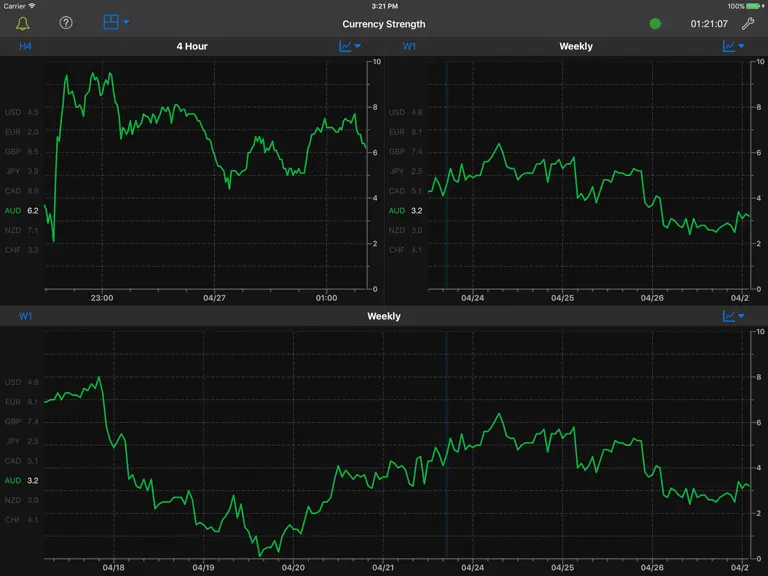
Task: Toggle CHF 4.1 in the upper Weekly panel
Action: pyautogui.click(x=406, y=250)
